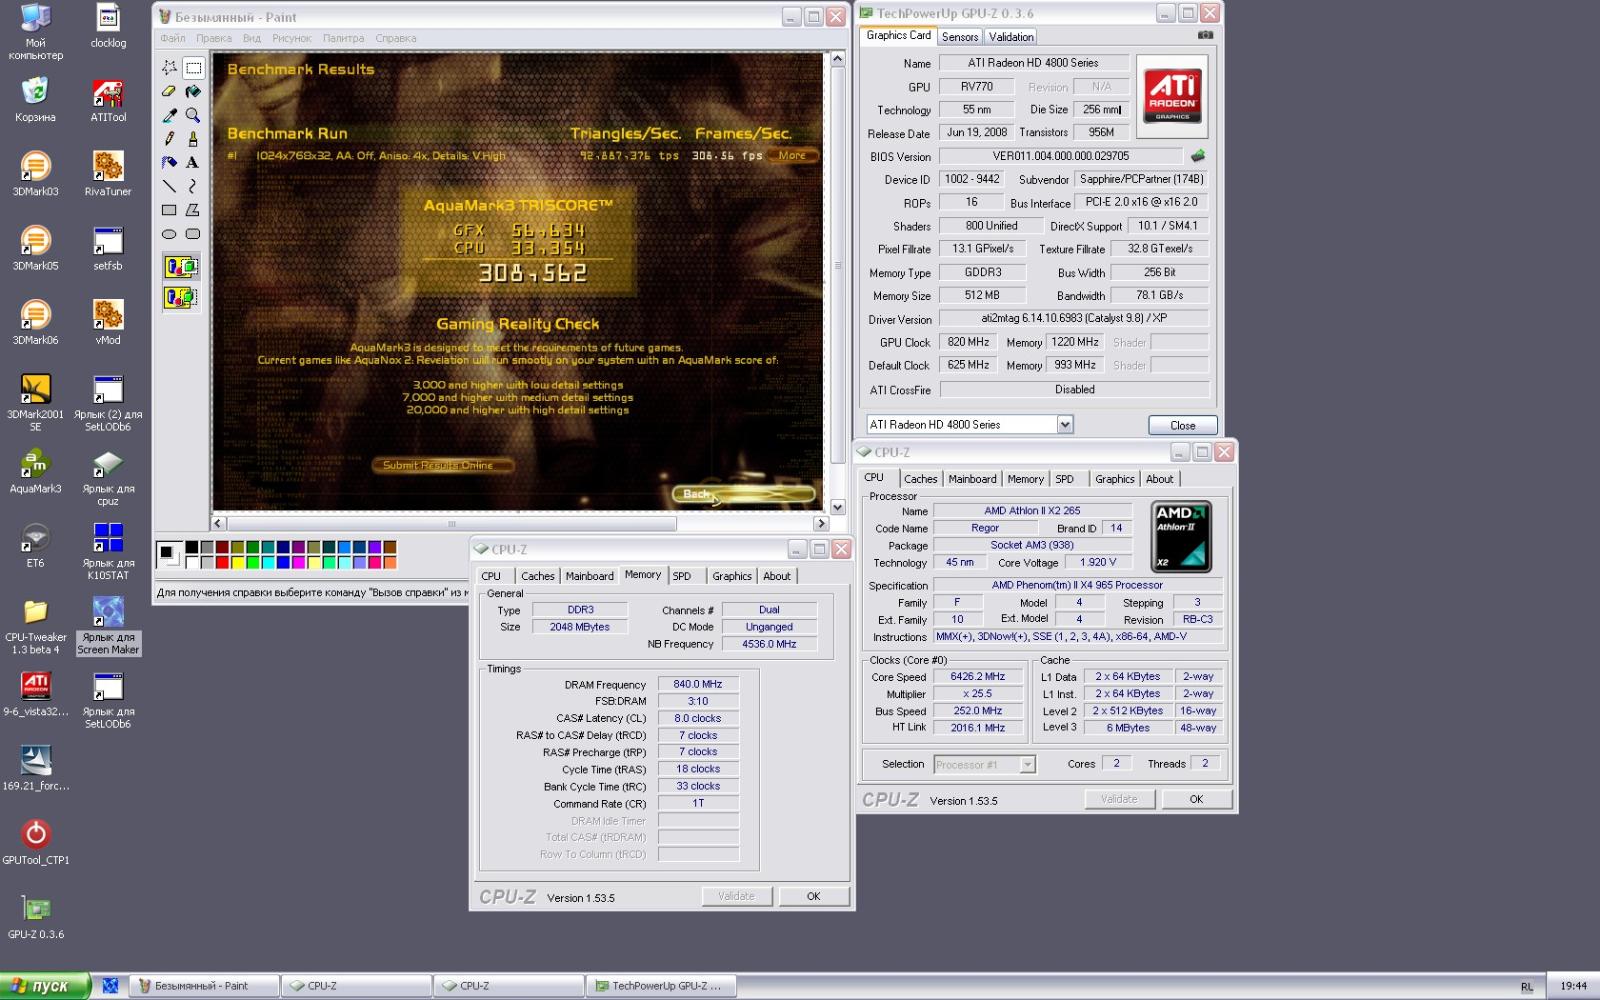1600x1000 pixels.
Task: Open the Graphics tab in the CPU-Z memory window
Action: (x=731, y=576)
